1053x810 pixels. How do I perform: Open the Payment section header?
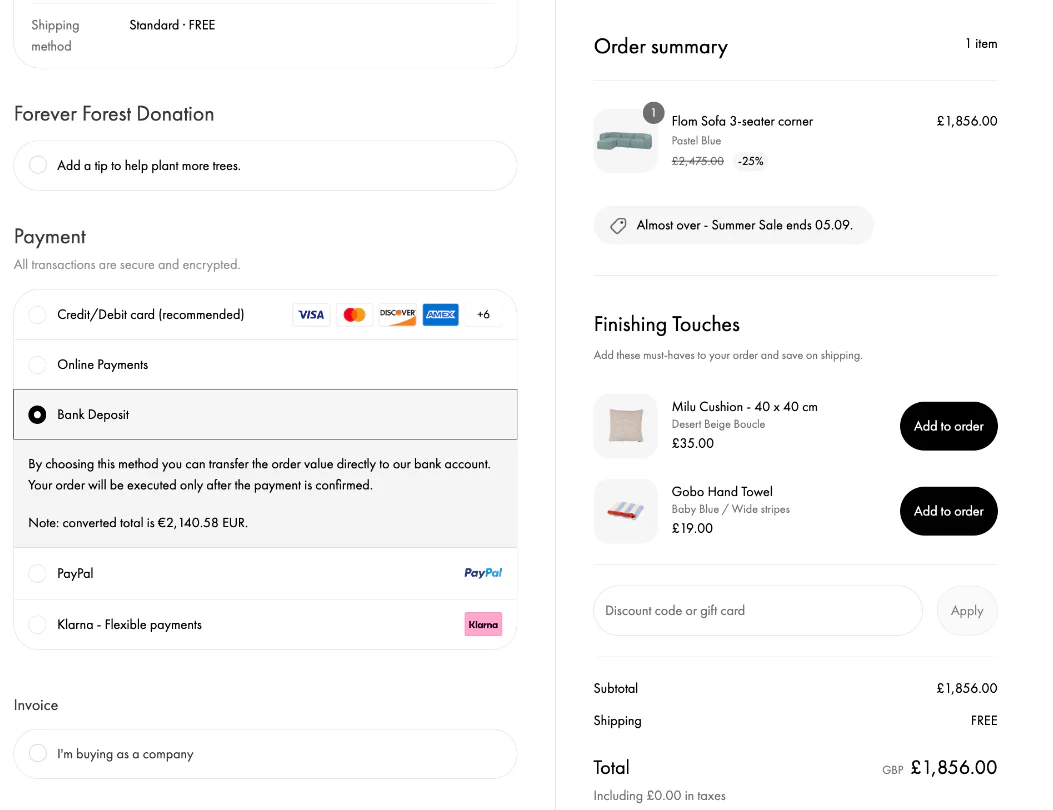point(50,236)
